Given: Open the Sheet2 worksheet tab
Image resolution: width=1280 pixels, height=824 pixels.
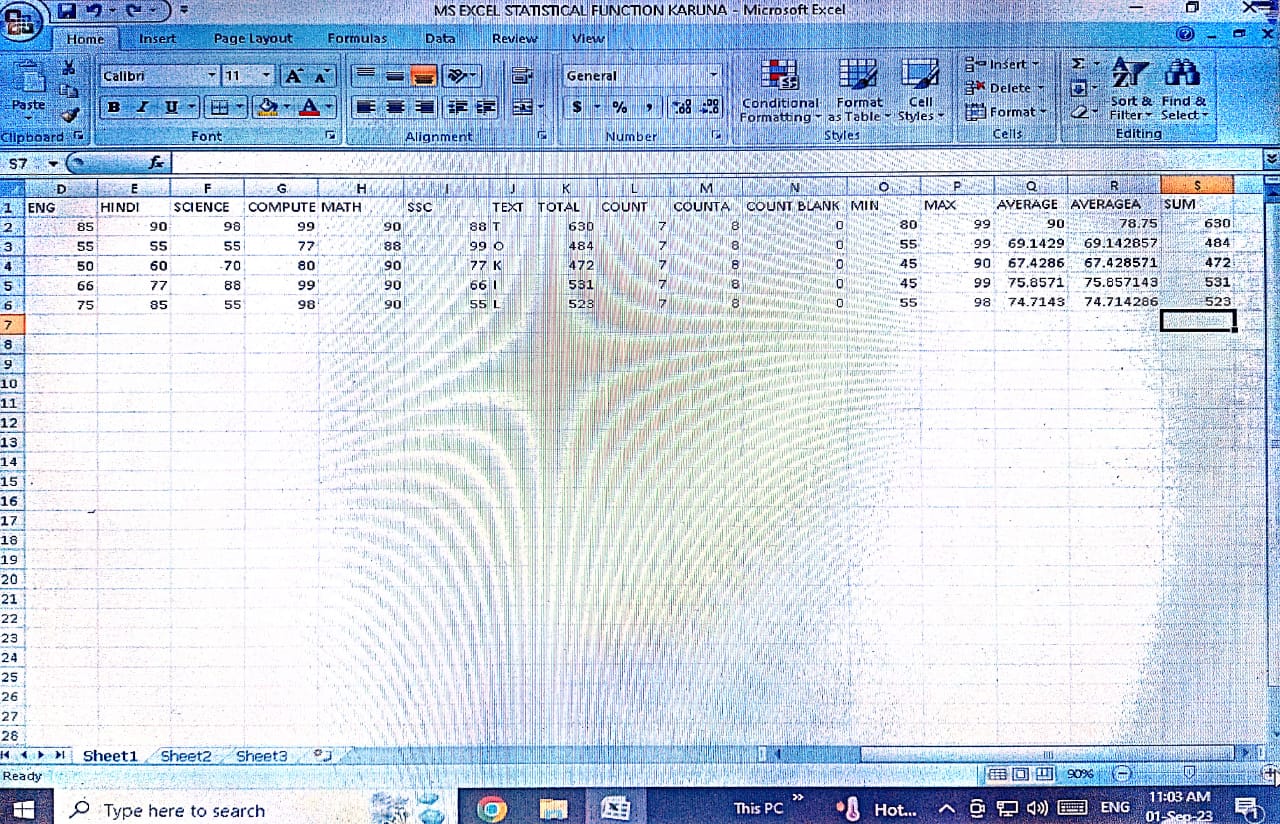Looking at the screenshot, I should point(186,756).
